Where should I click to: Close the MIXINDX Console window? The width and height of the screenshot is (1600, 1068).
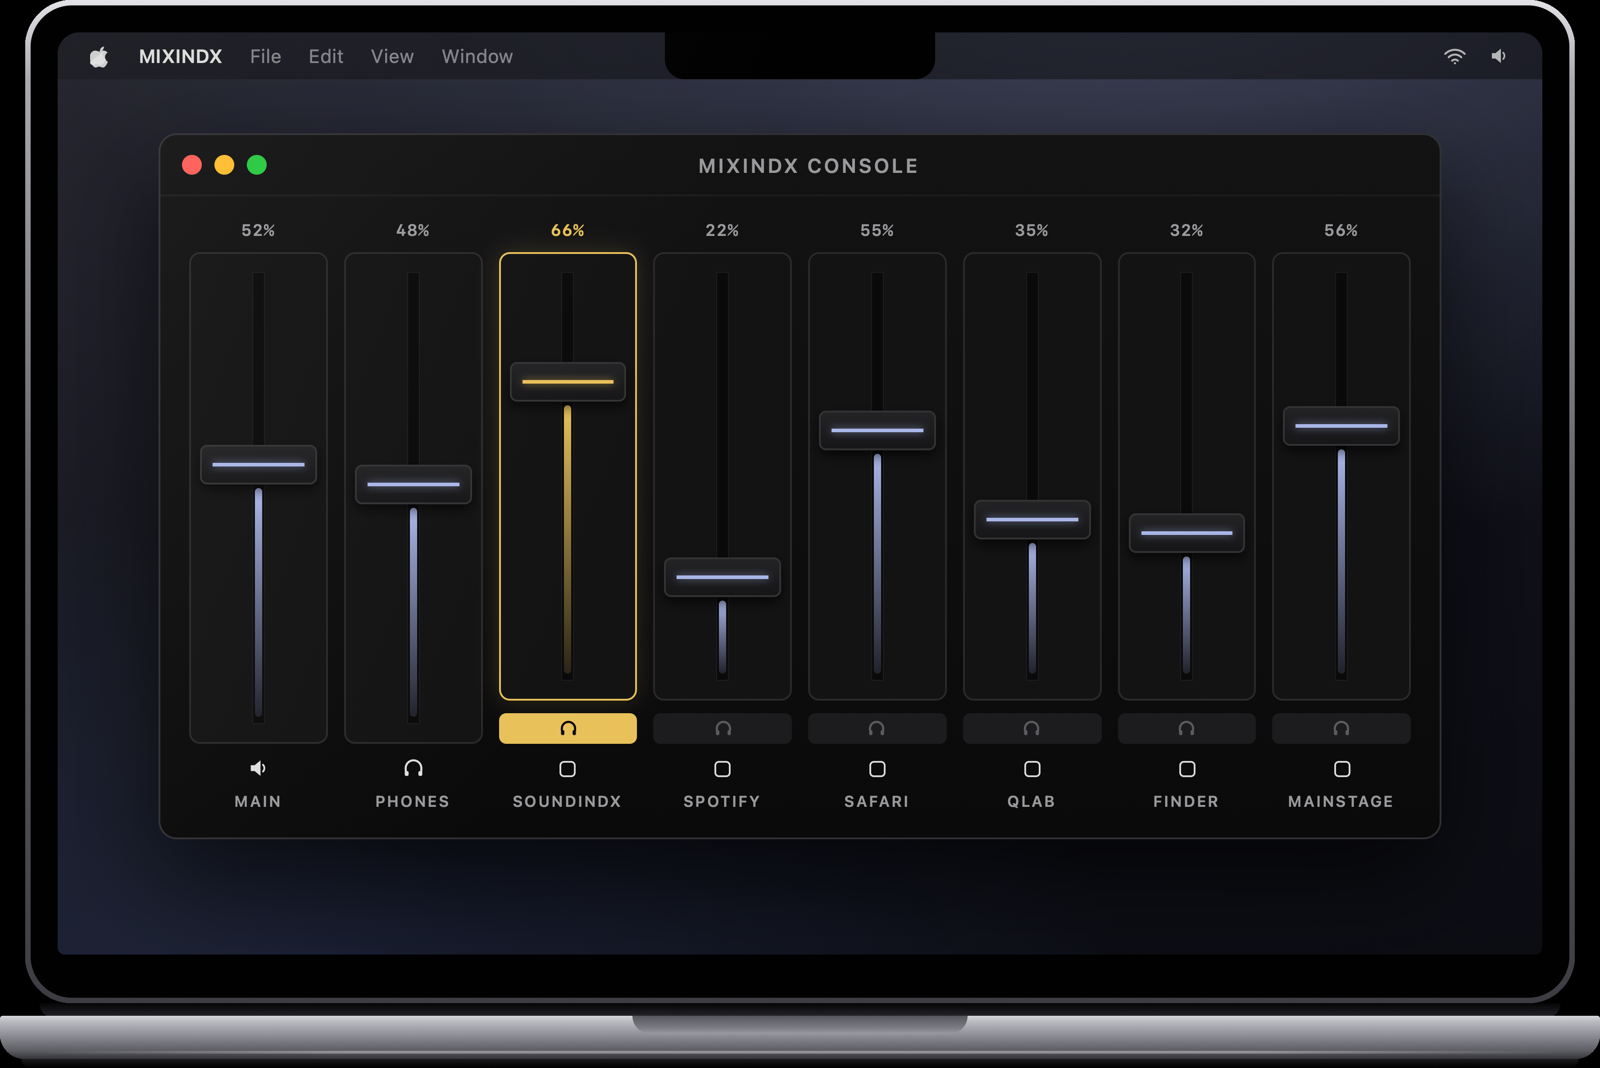[192, 165]
